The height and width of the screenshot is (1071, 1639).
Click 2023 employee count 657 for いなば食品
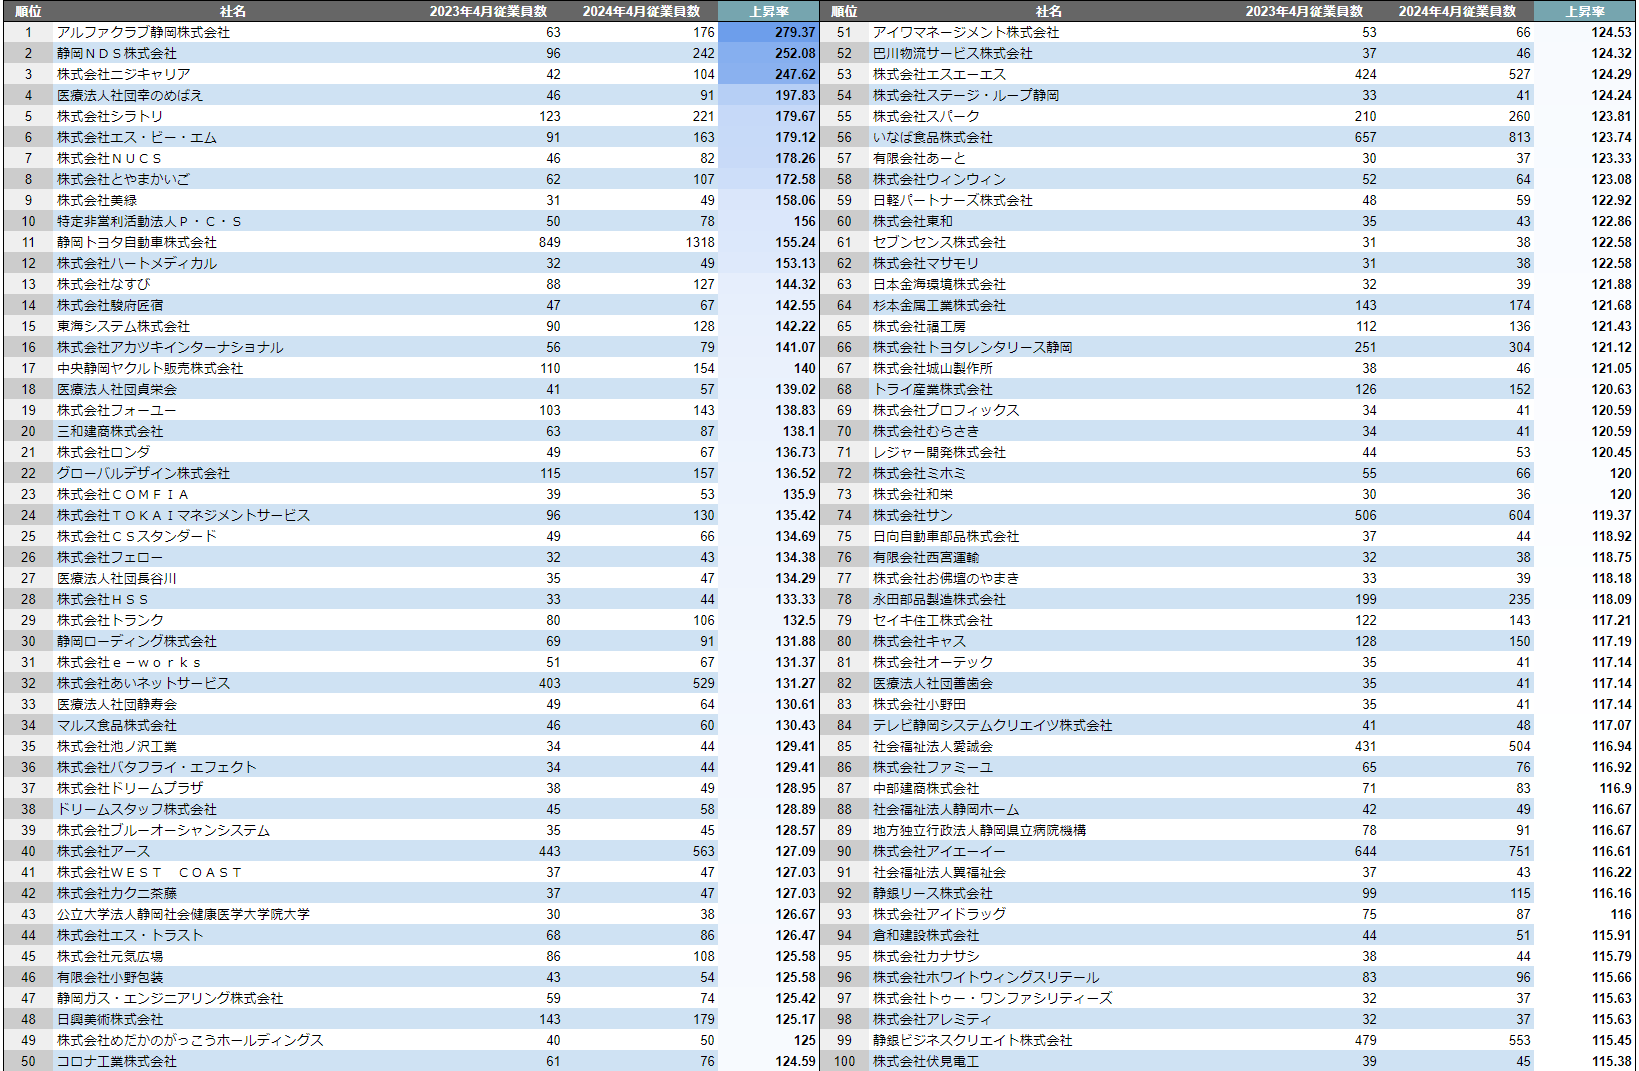tap(1365, 137)
